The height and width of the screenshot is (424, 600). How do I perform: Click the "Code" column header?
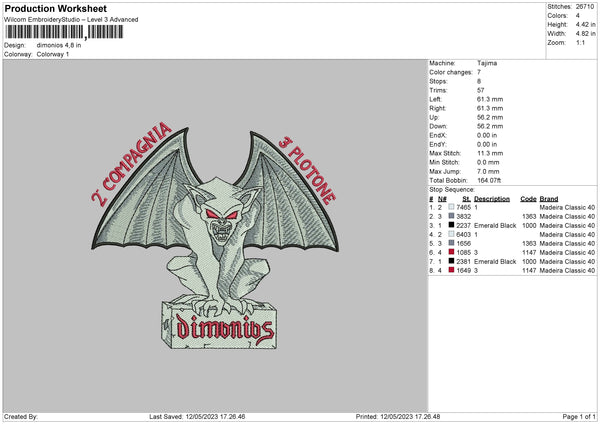point(528,199)
